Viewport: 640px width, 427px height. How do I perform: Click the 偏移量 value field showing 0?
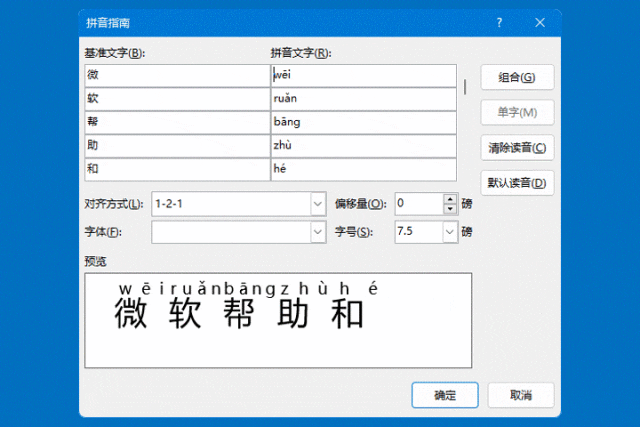click(419, 204)
